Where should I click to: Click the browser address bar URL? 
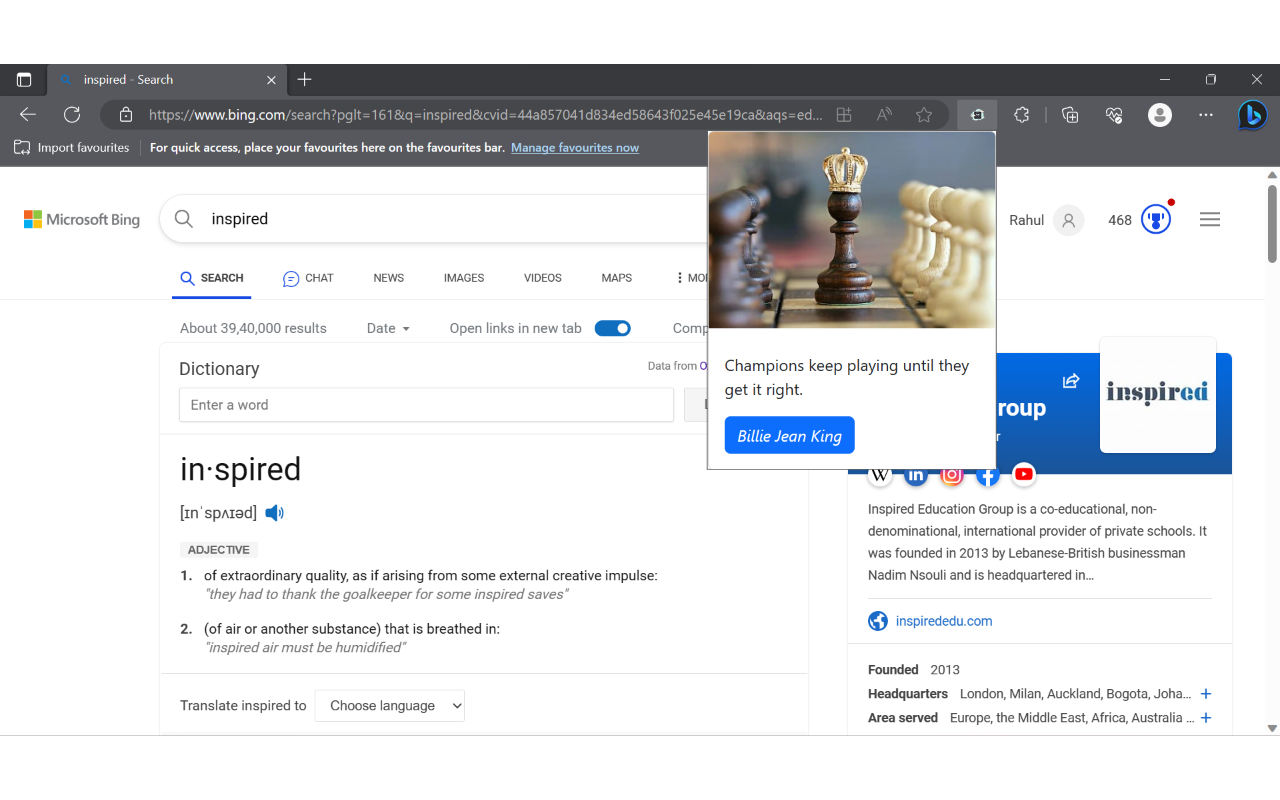[486, 115]
